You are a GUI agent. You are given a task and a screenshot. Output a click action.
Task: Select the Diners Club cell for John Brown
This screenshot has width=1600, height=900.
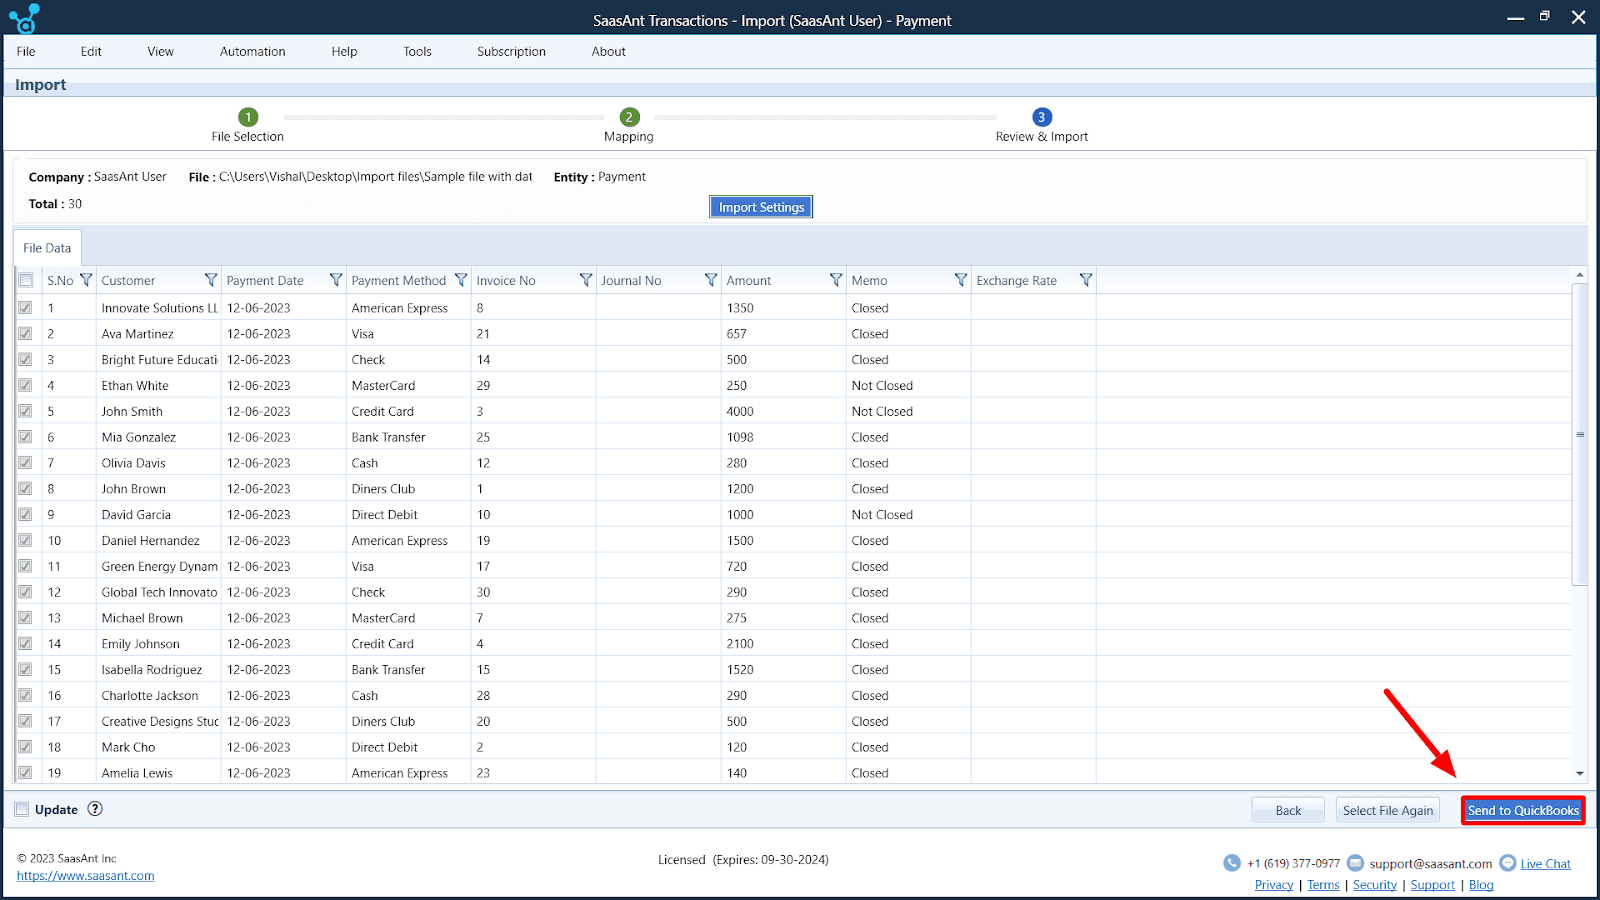click(x=408, y=489)
